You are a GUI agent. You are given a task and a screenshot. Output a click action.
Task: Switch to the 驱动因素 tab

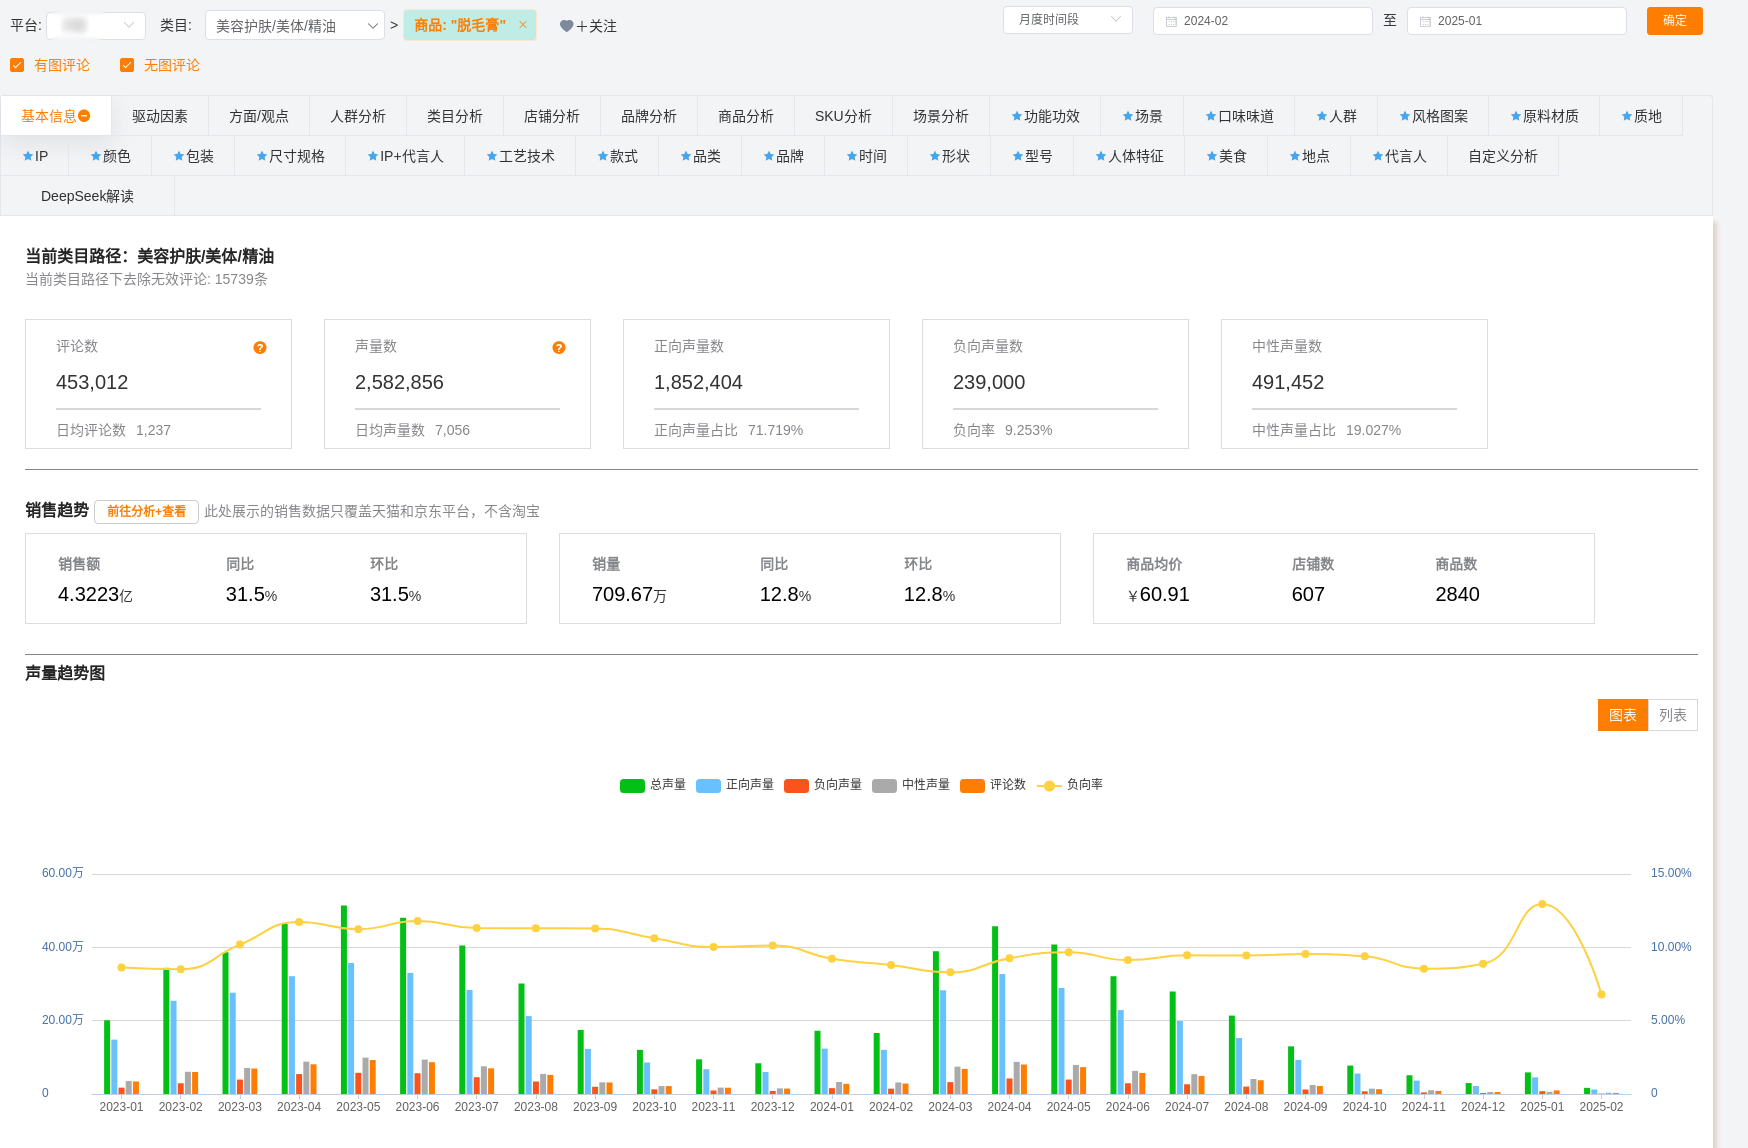[x=160, y=116]
